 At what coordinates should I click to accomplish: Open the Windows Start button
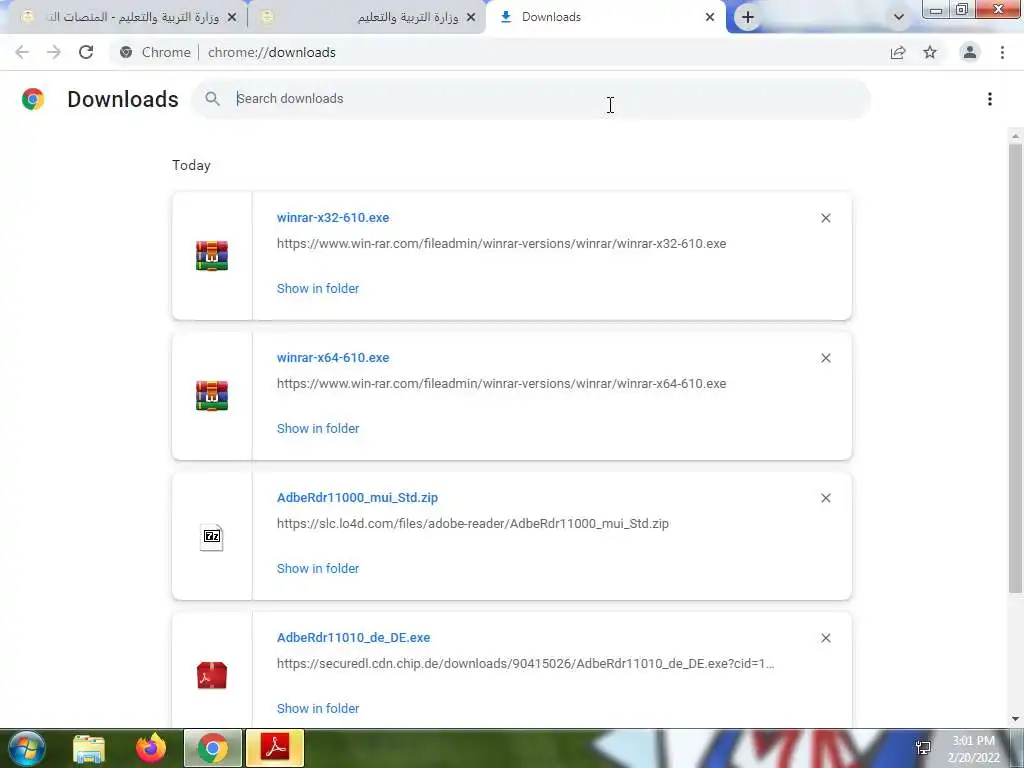(26, 748)
